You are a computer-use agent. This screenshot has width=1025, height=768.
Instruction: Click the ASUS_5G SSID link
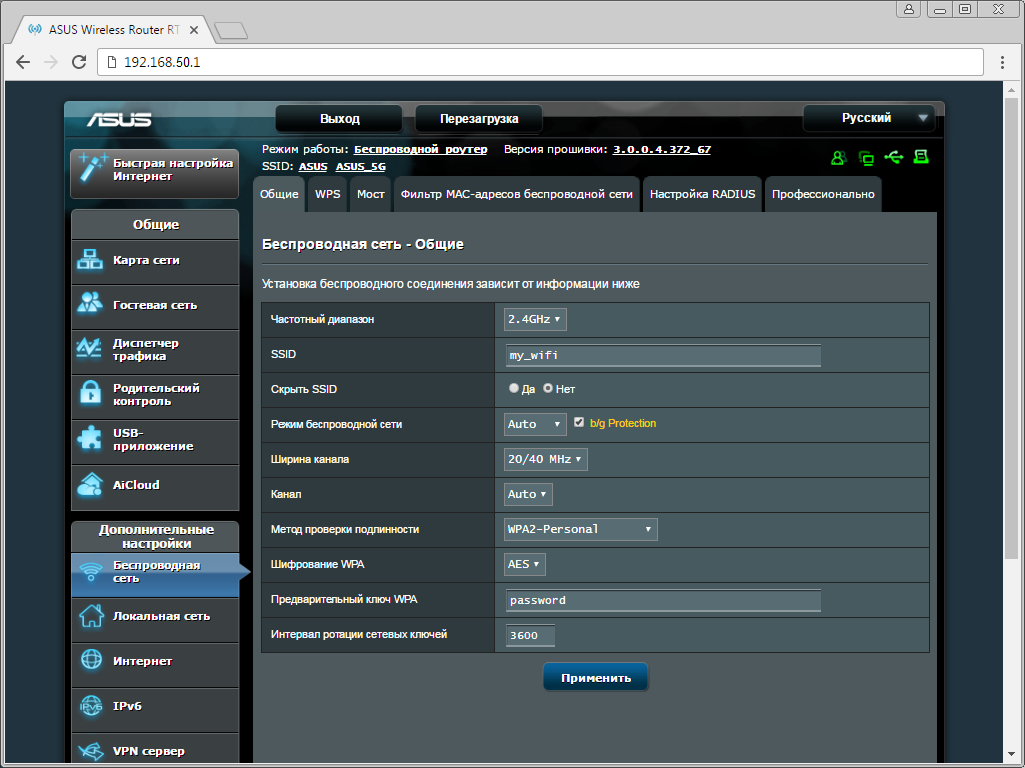click(x=361, y=167)
